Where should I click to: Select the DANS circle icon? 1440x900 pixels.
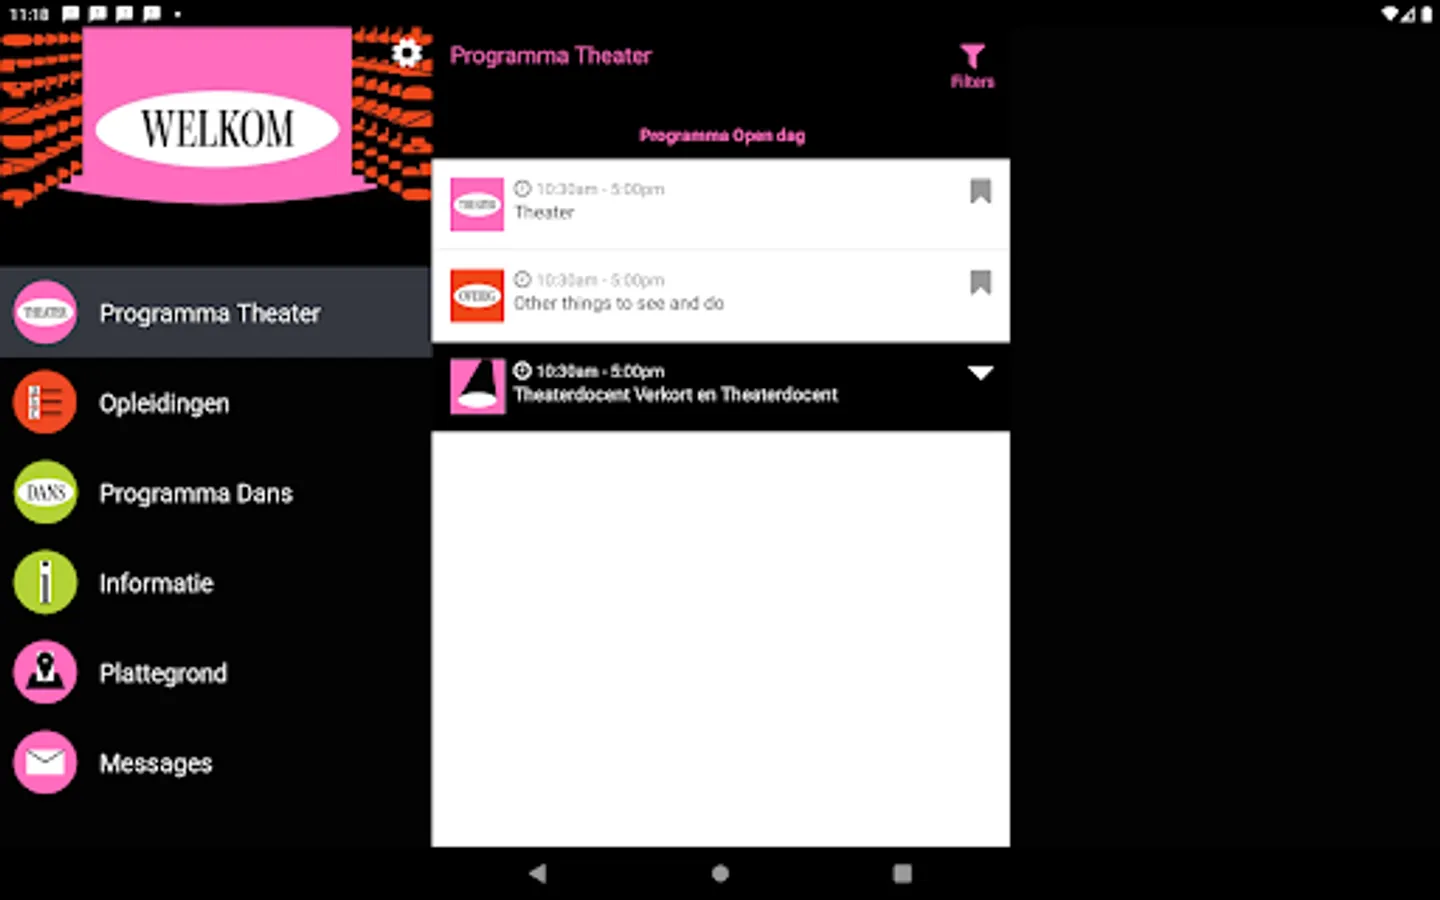click(x=44, y=492)
